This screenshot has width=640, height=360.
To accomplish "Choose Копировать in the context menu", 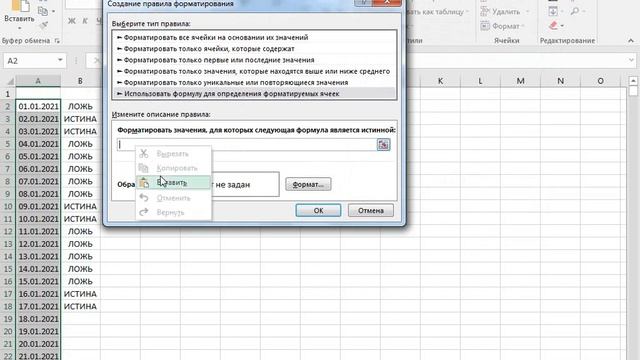I will click(173, 168).
